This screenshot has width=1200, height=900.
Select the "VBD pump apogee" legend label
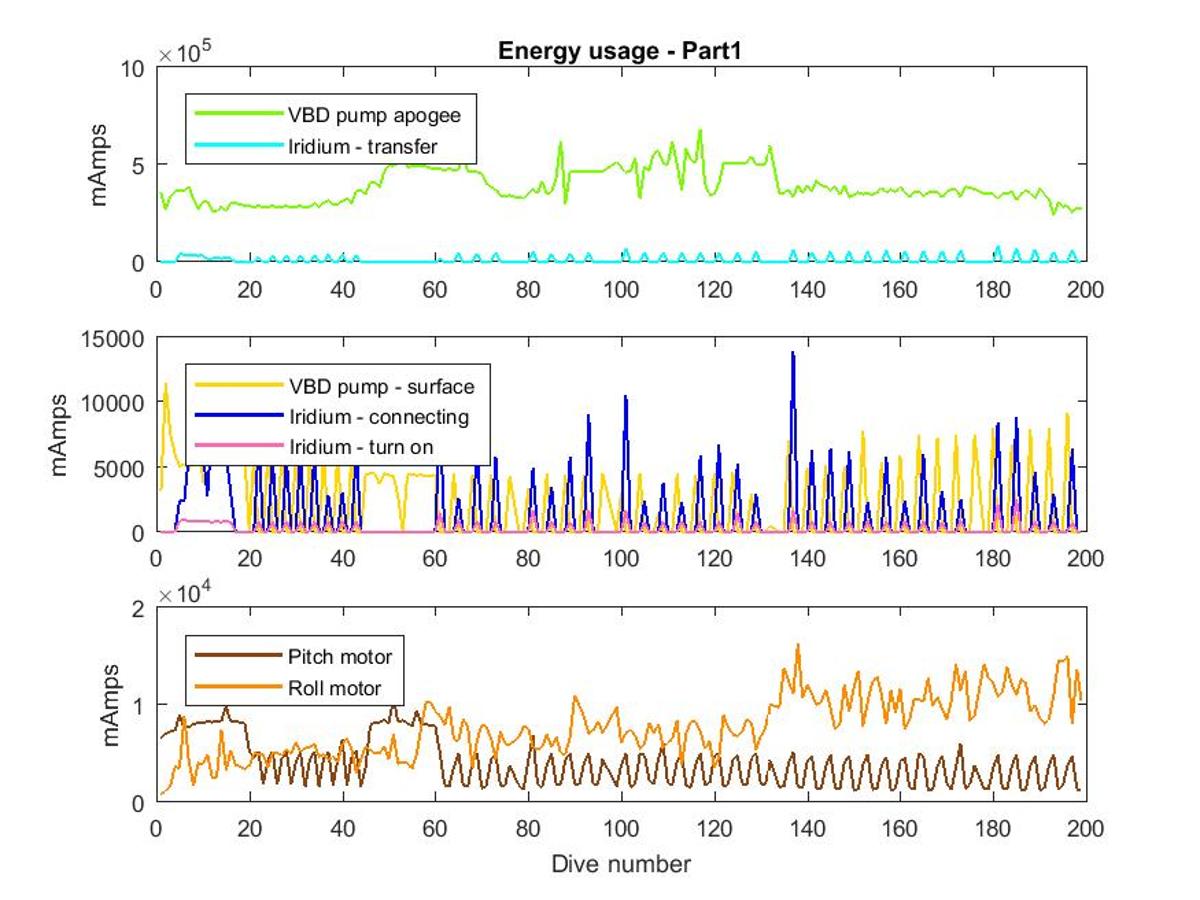(374, 115)
